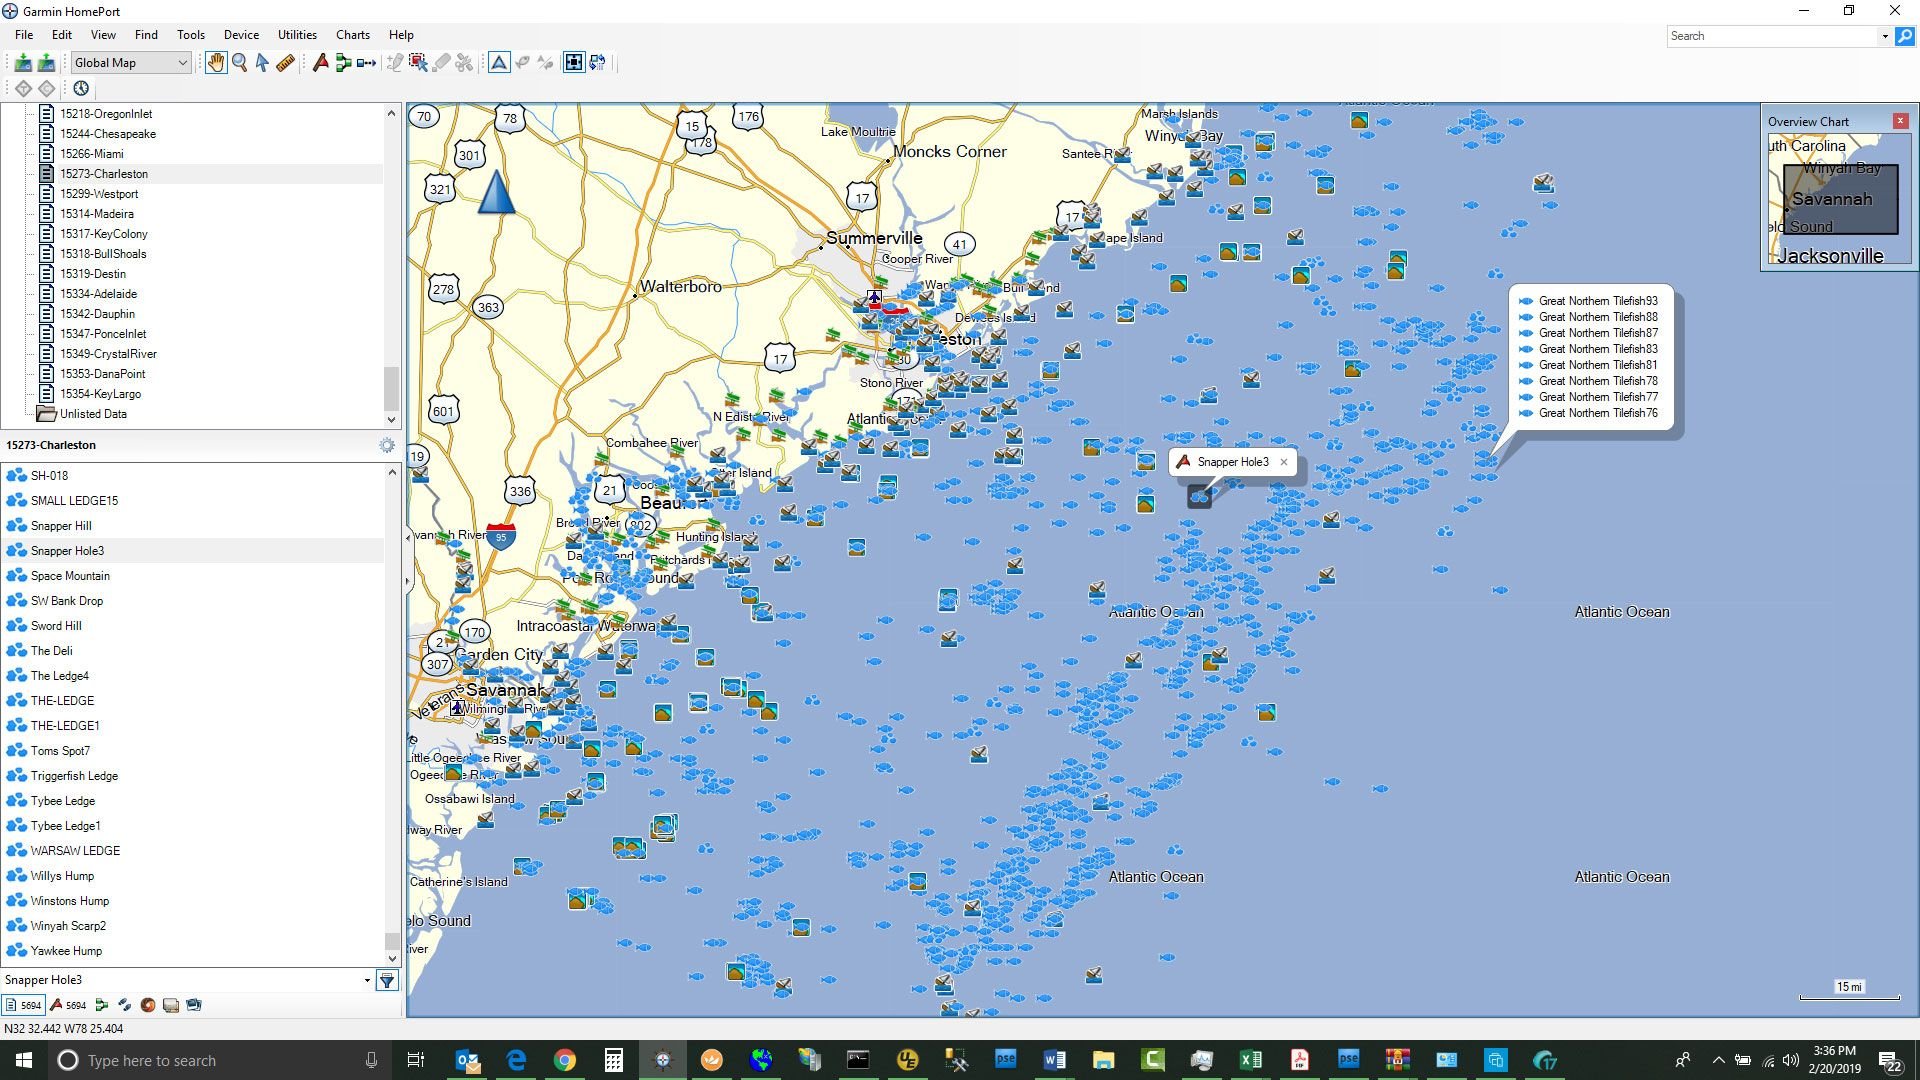
Task: Select the 15354-KeyLargo list
Action: (x=100, y=394)
